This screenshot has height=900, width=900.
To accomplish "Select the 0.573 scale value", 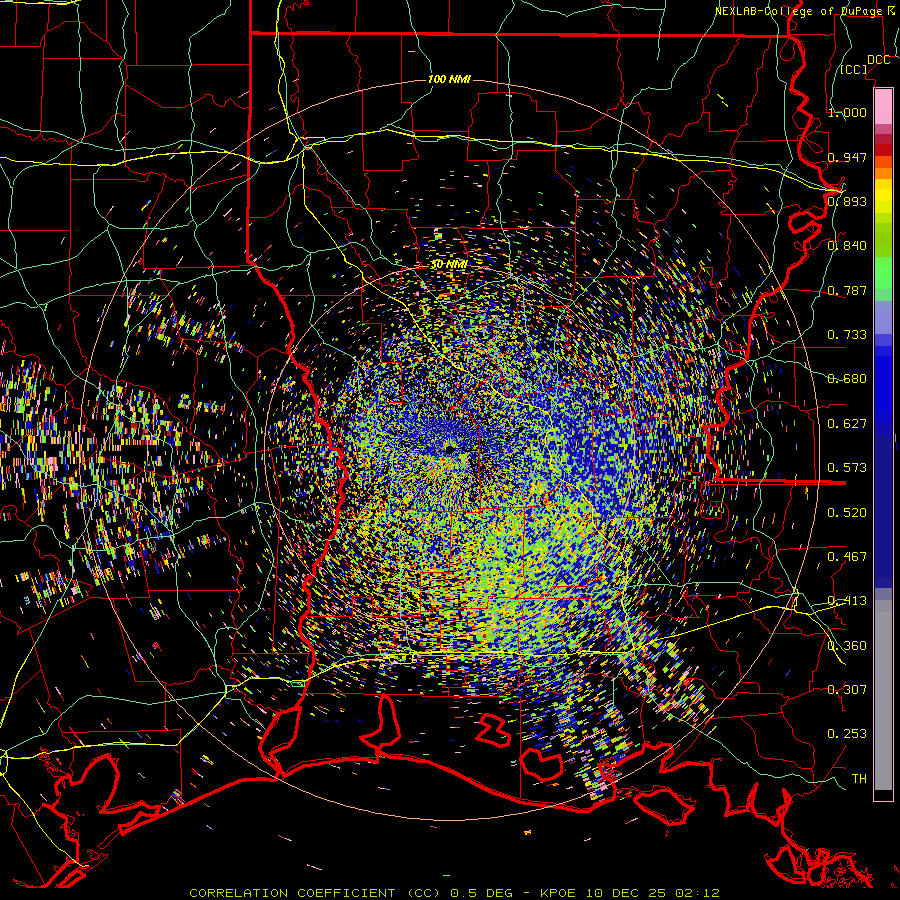I will [847, 468].
